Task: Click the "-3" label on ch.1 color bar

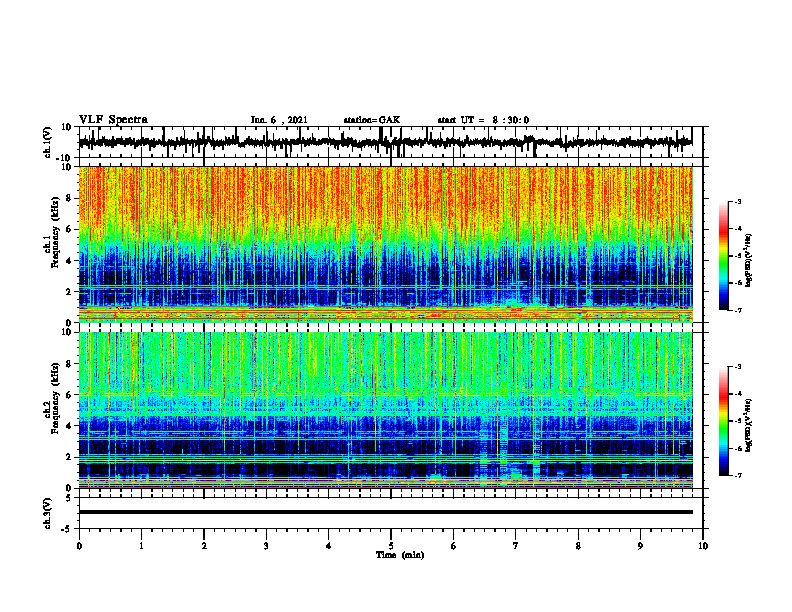Action: tap(737, 201)
